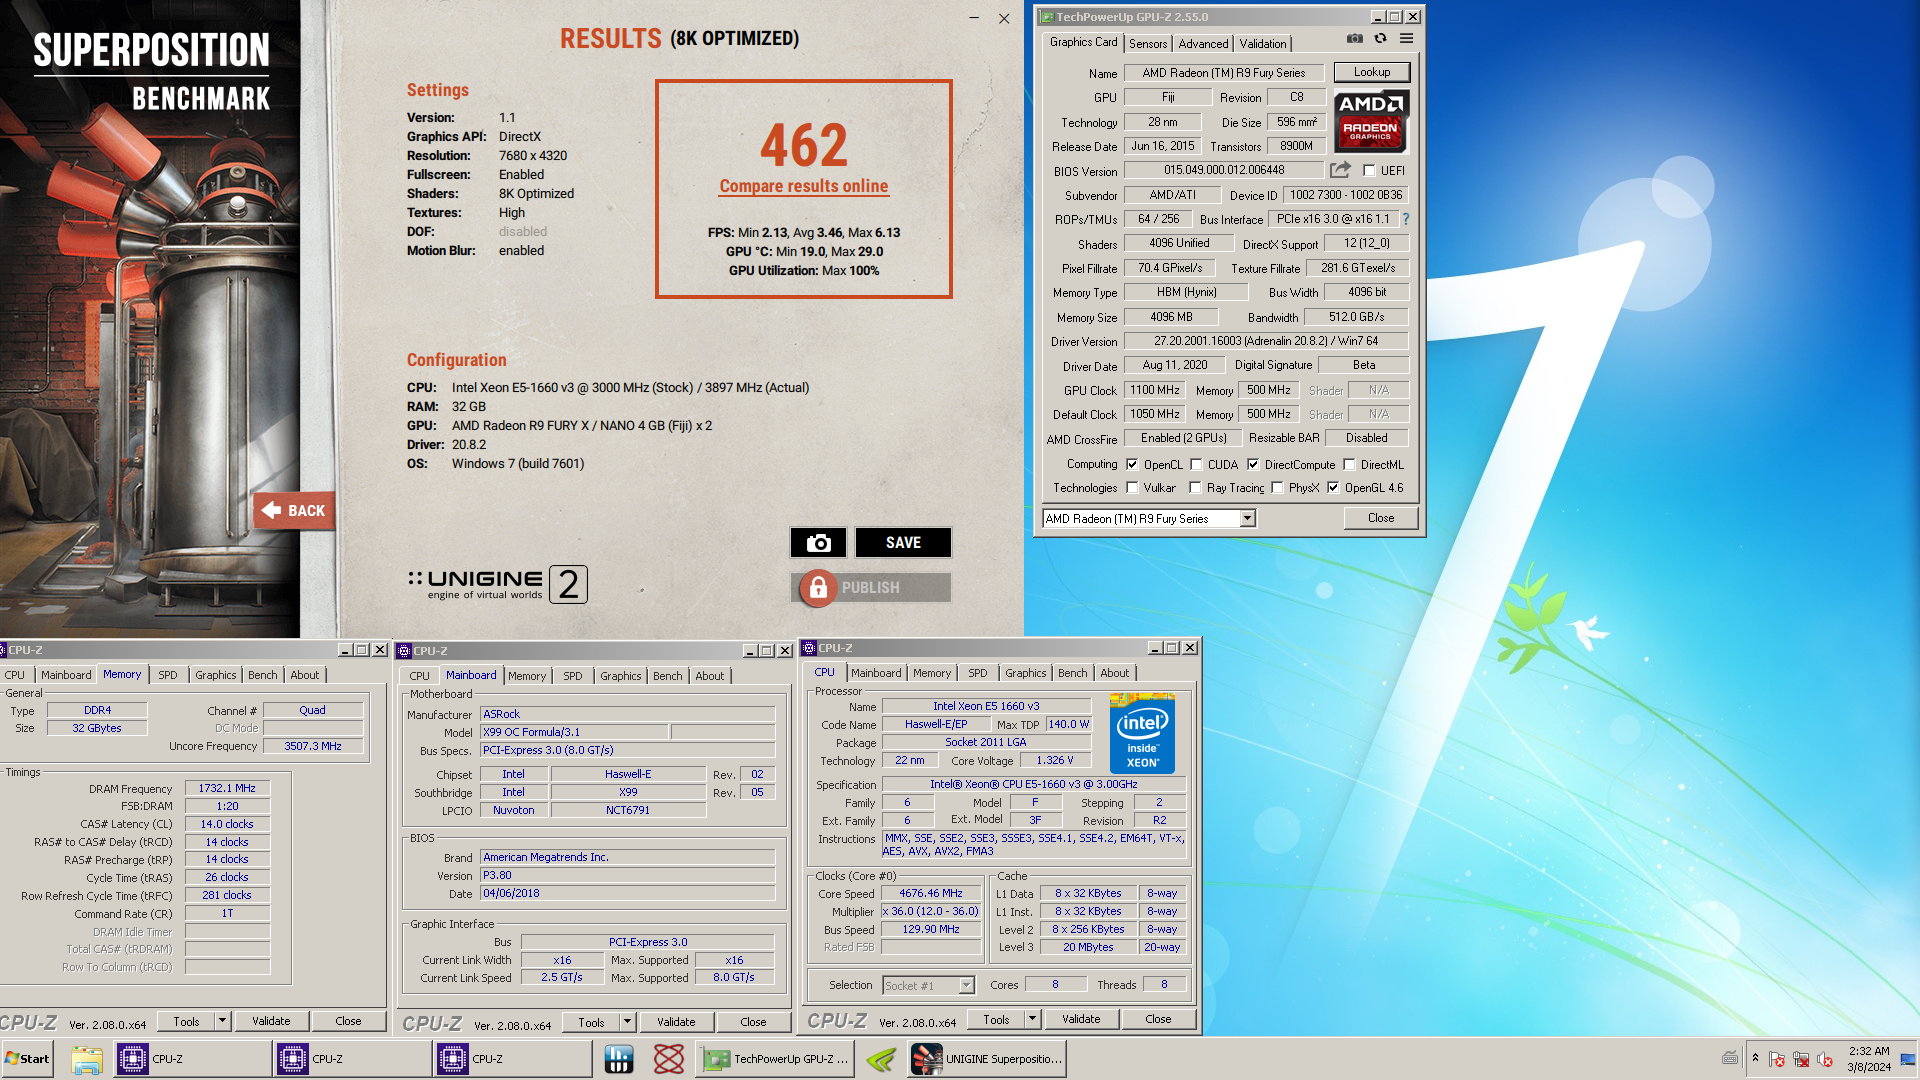The image size is (1920, 1080).
Task: Click the GPU-Z screenshot camera icon
Action: (x=1354, y=39)
